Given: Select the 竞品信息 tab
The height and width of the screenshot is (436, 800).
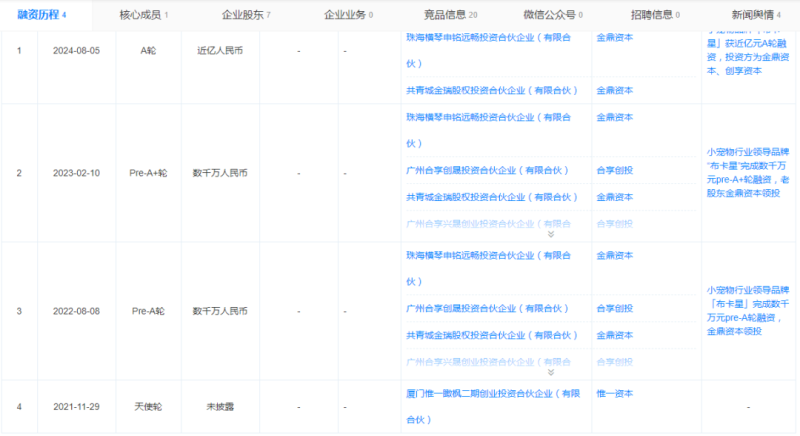Looking at the screenshot, I should pos(452,15).
